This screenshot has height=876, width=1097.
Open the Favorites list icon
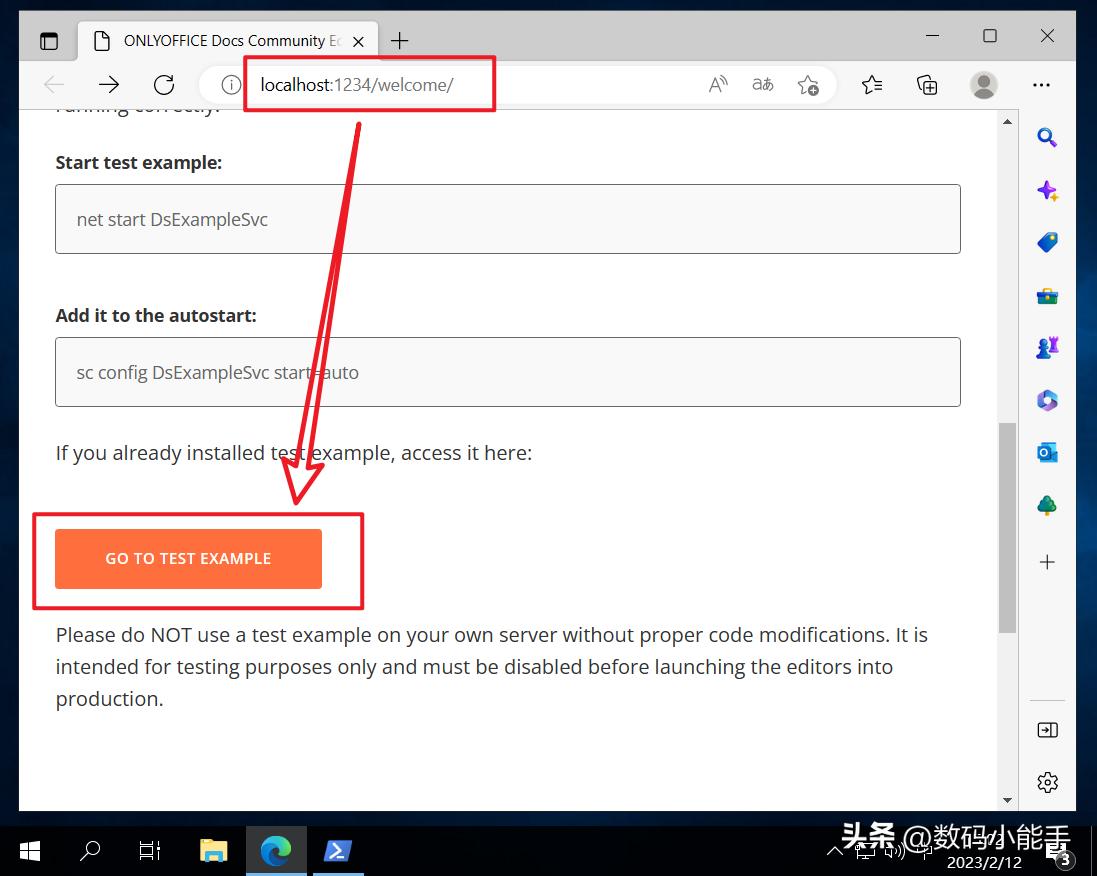click(x=872, y=85)
